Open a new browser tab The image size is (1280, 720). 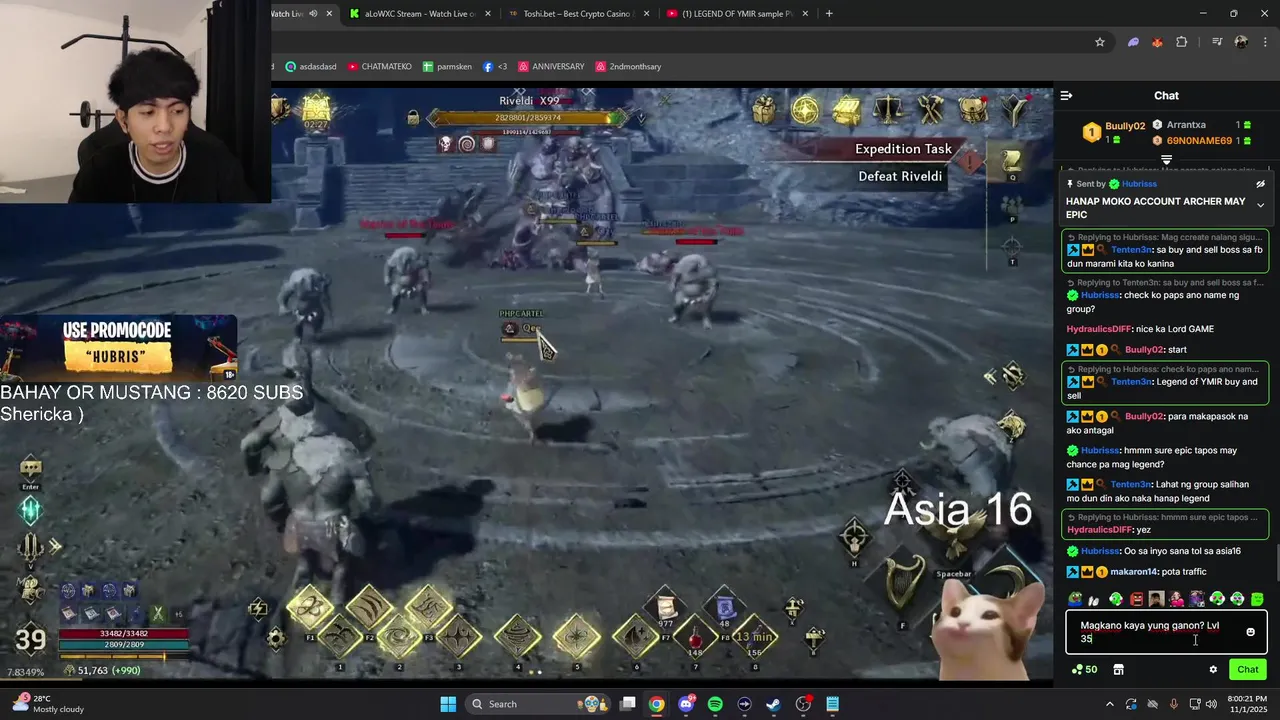tap(829, 14)
